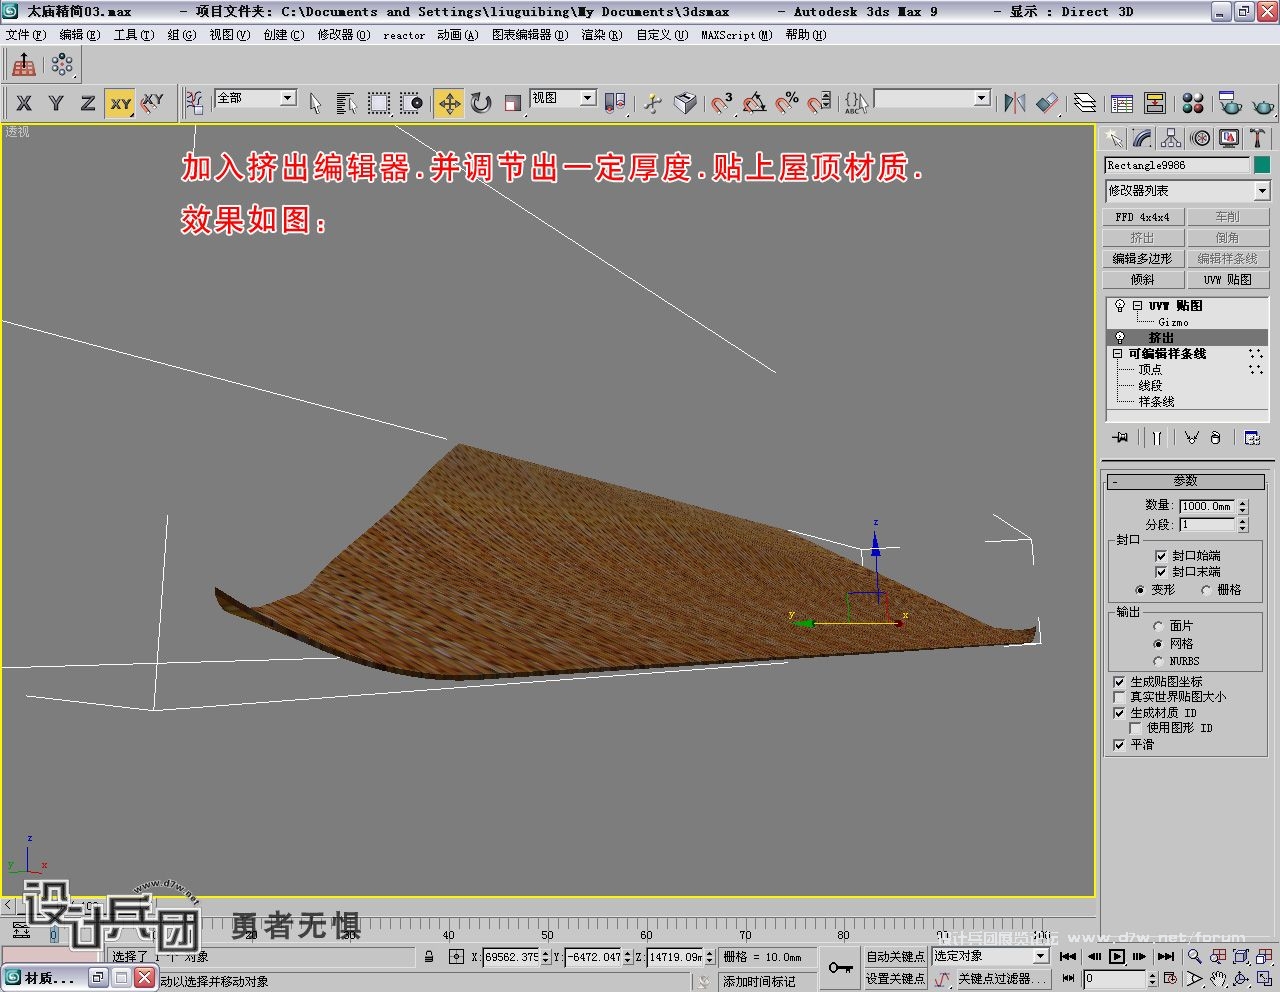
Task: Select NURBS output option
Action: click(x=1158, y=661)
